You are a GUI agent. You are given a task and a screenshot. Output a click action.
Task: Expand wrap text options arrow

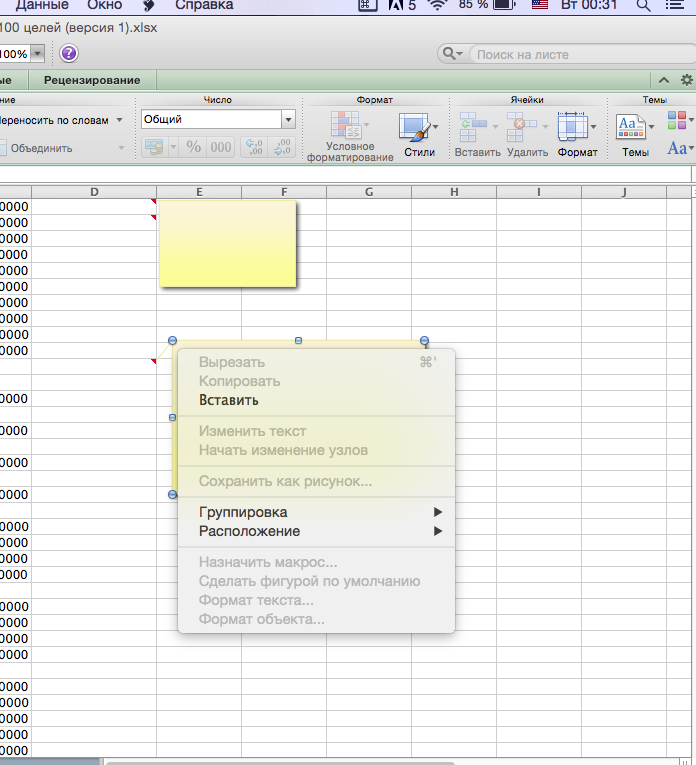119,120
